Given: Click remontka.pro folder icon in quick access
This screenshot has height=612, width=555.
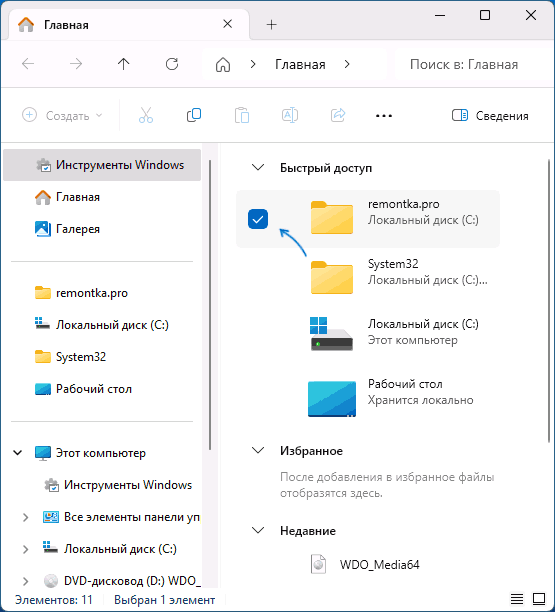Looking at the screenshot, I should pyautogui.click(x=332, y=217).
